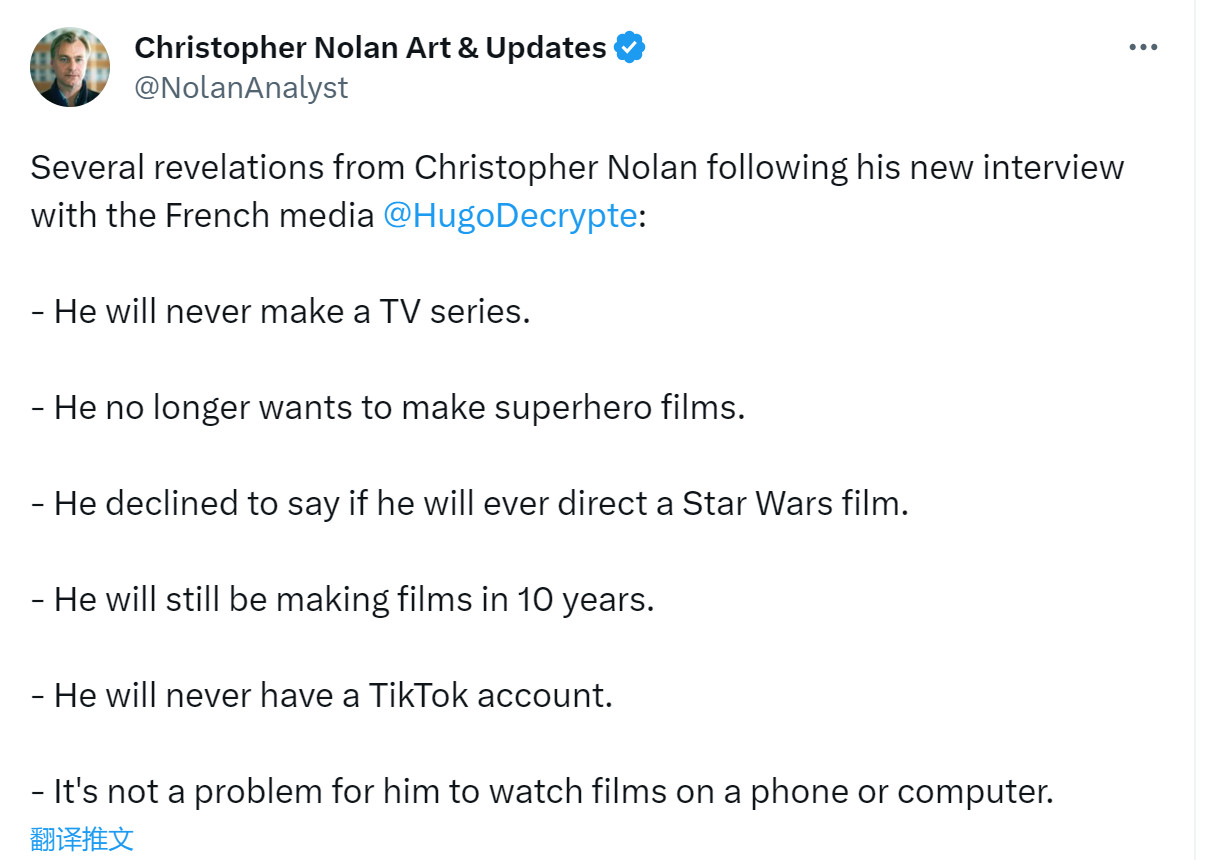
Task: Click the blue verified checkmark badge
Action: pos(630,47)
